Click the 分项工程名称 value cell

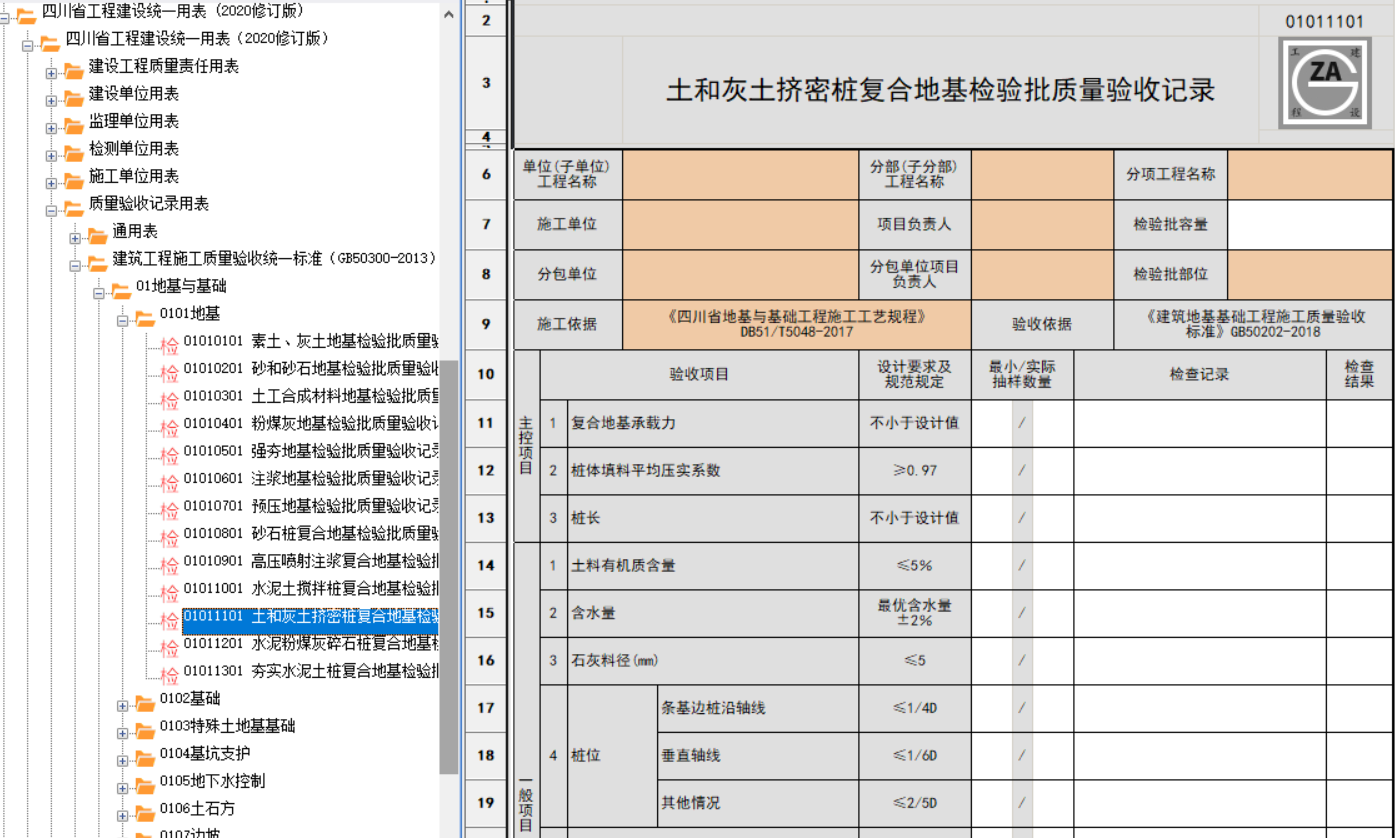point(1310,174)
